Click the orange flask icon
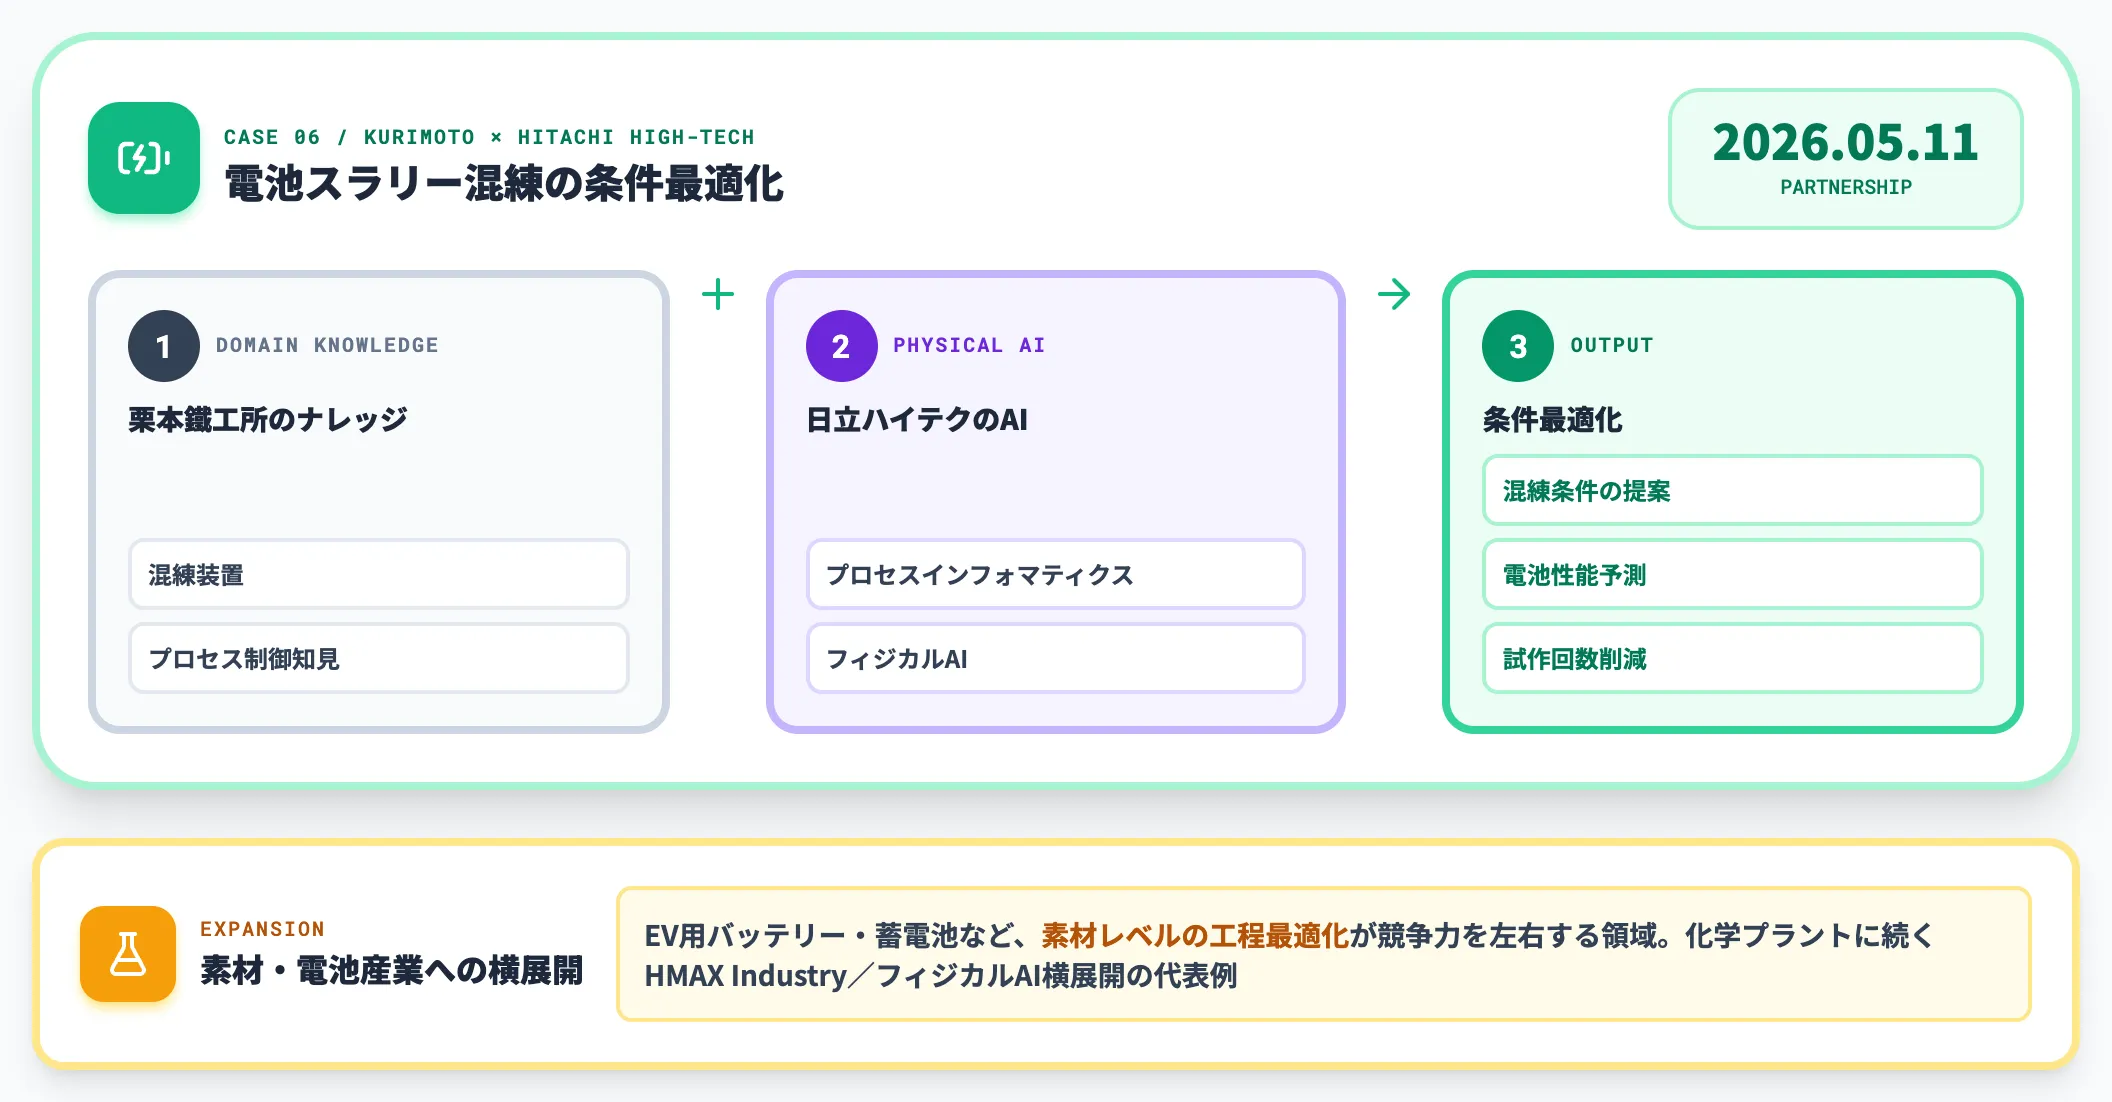2112x1102 pixels. click(x=128, y=954)
